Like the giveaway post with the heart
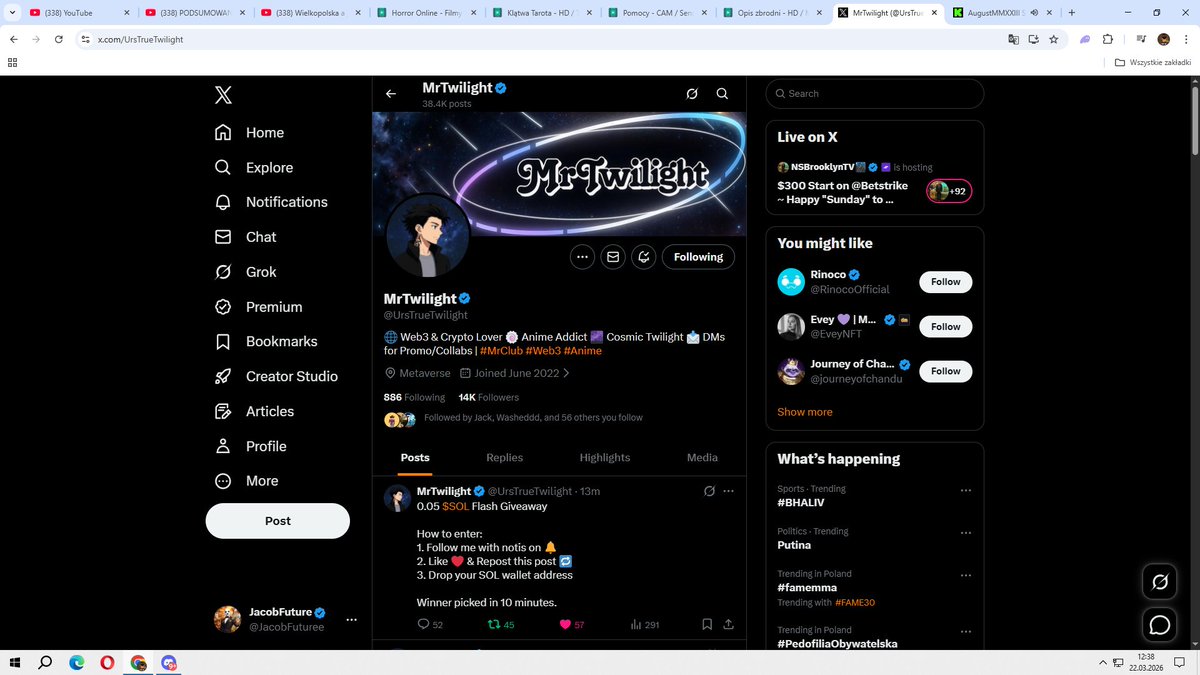1200x675 pixels. tap(563, 624)
